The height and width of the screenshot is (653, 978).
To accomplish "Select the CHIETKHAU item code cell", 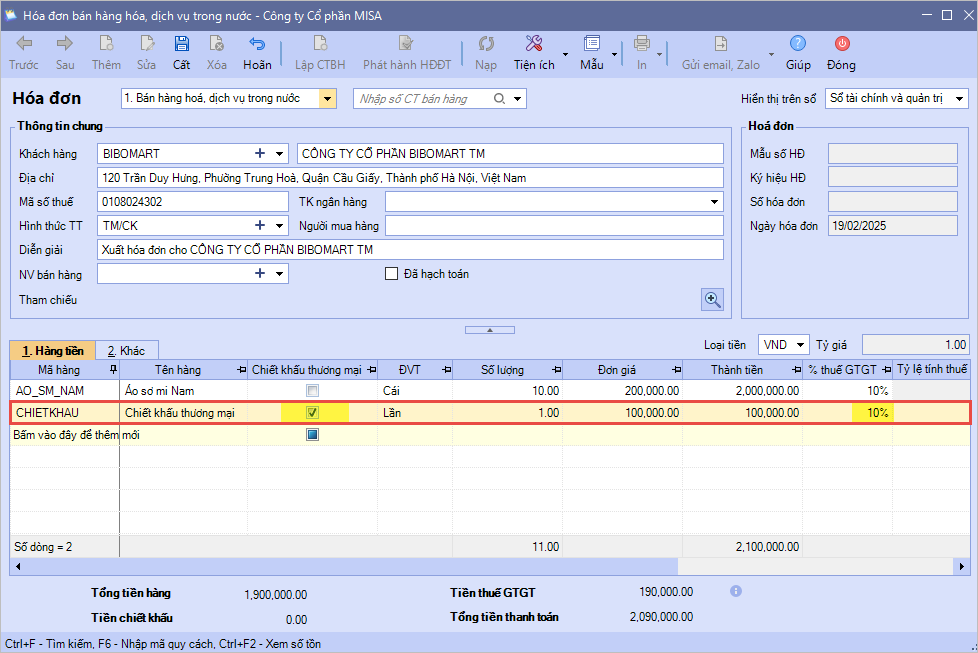I will pos(65,413).
